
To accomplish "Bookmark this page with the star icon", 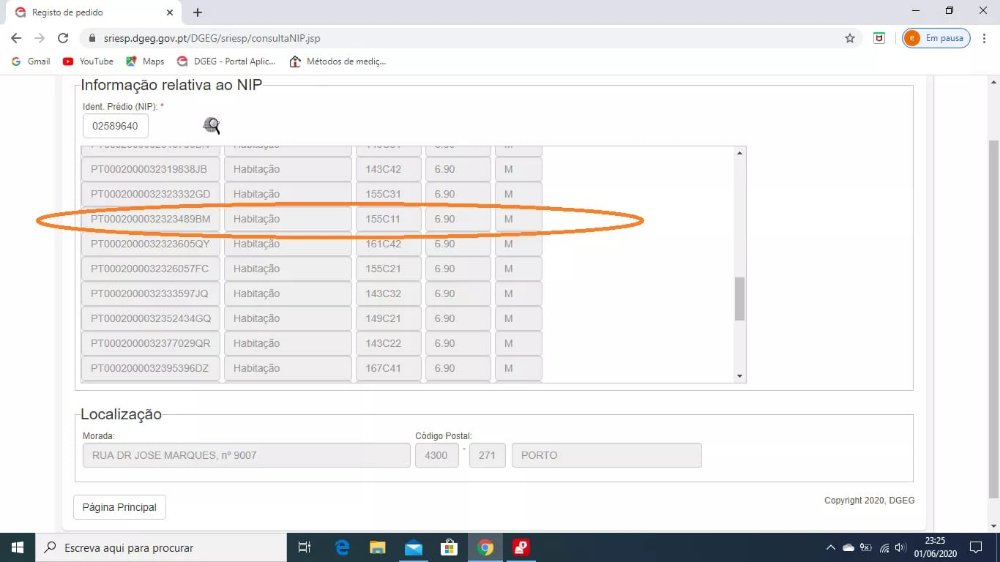I will tap(850, 38).
